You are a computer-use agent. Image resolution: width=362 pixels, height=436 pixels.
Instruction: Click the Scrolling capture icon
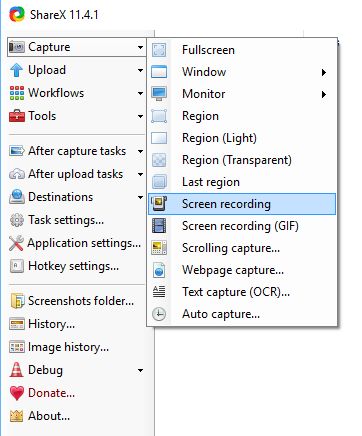(x=159, y=248)
